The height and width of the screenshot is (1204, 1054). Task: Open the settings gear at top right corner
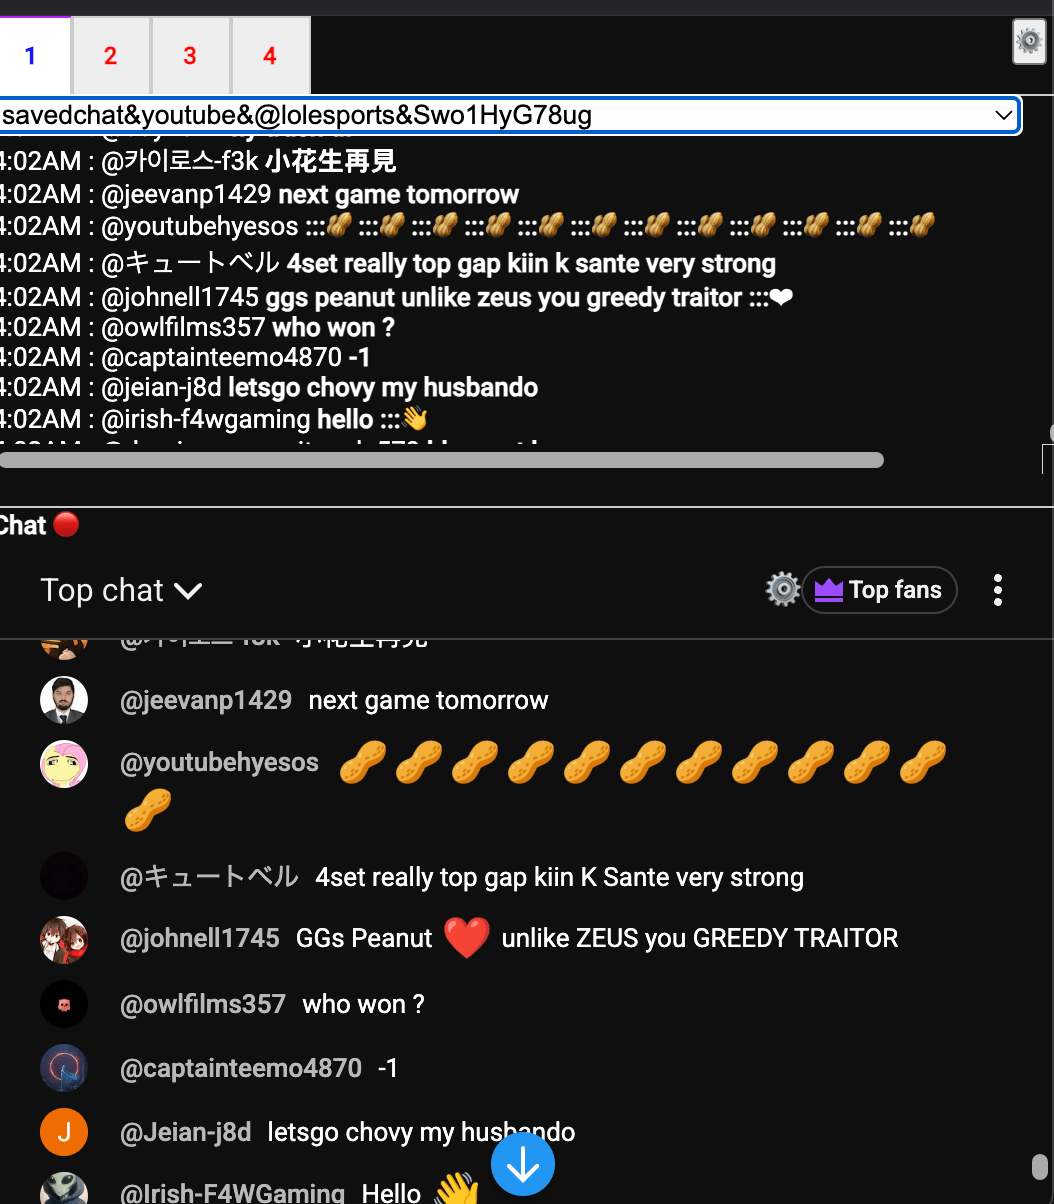click(x=1029, y=41)
